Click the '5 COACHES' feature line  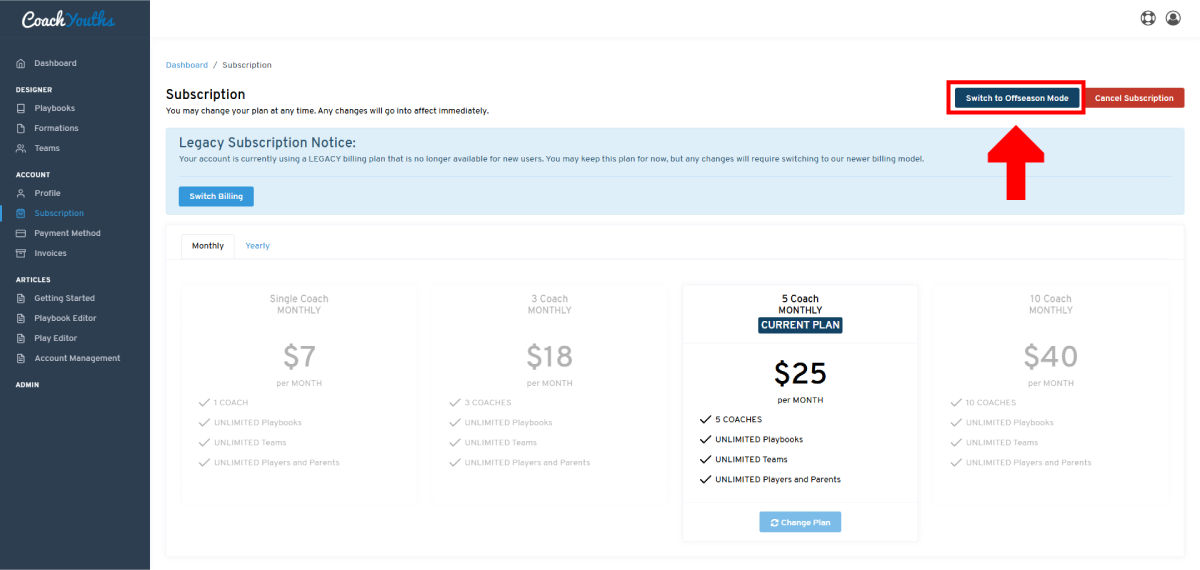click(731, 419)
